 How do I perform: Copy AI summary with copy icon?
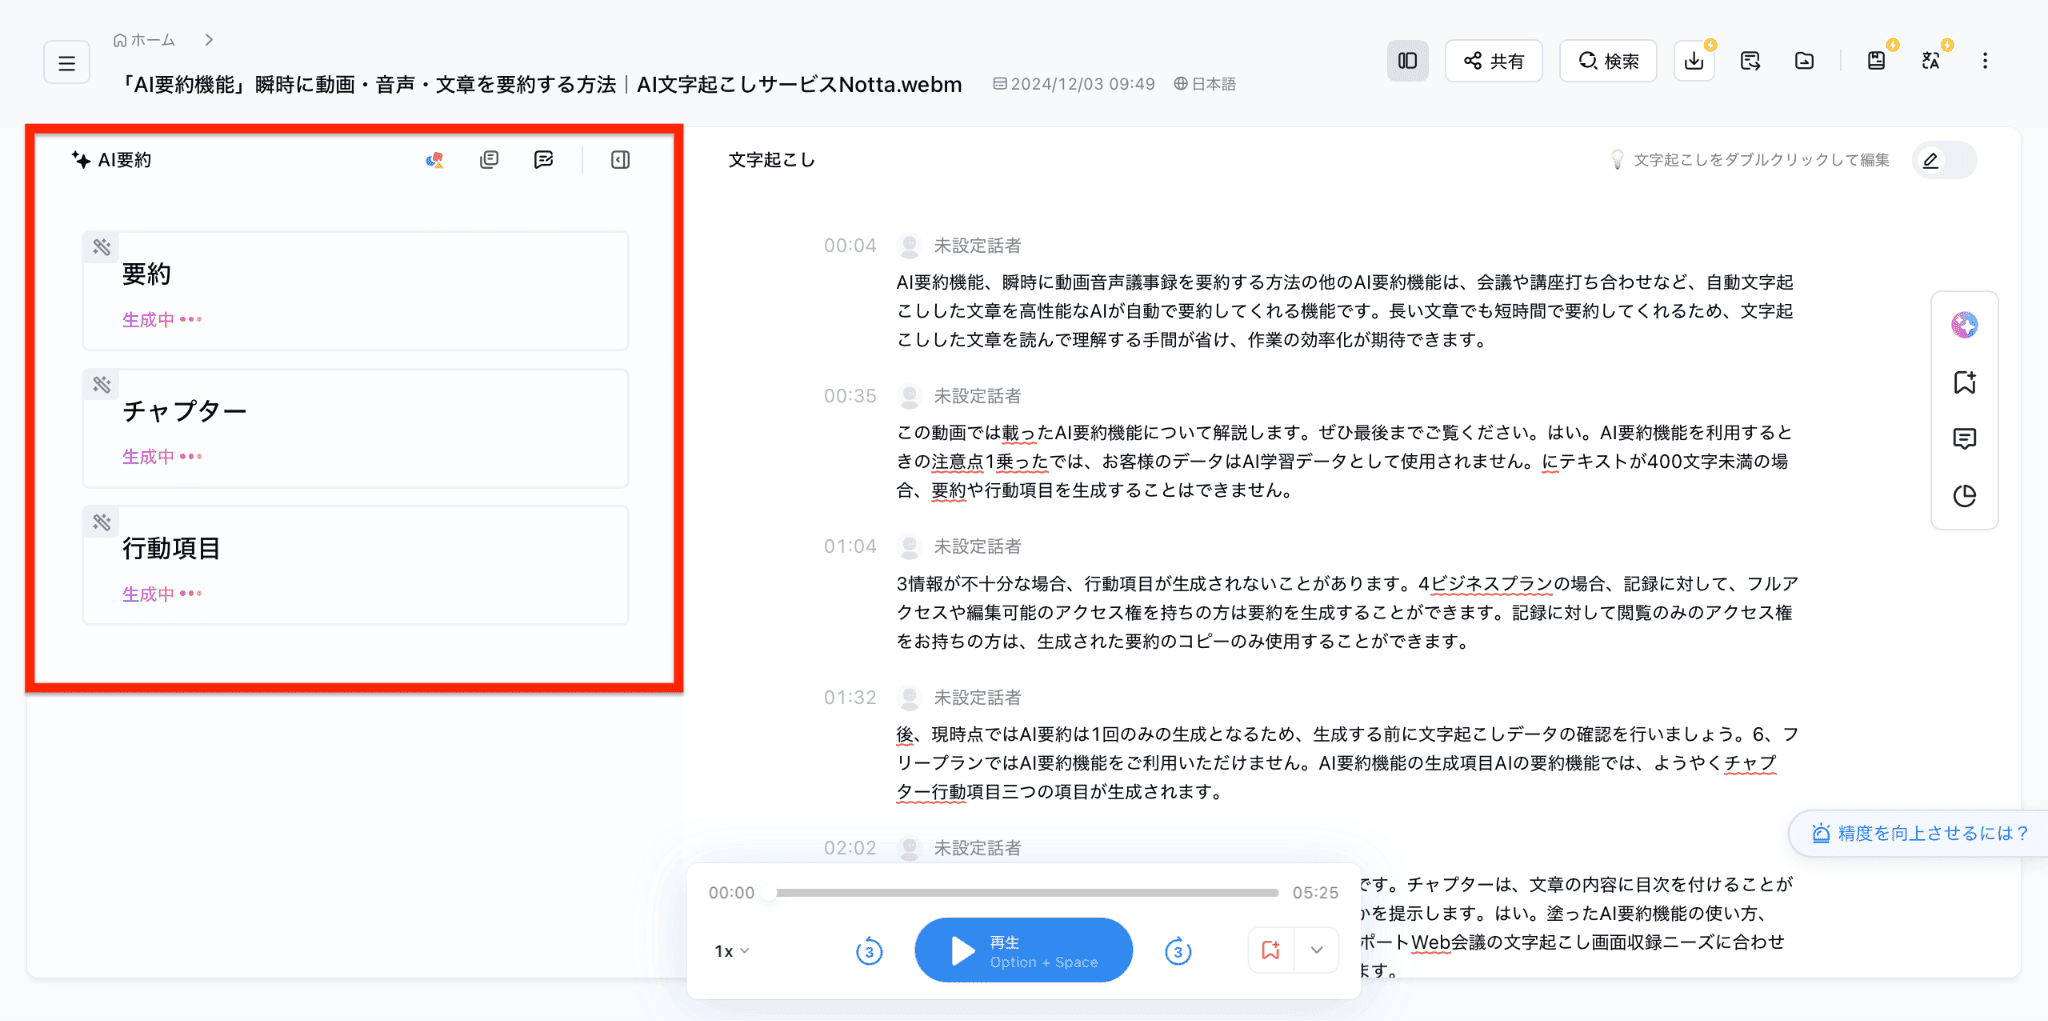coord(489,160)
